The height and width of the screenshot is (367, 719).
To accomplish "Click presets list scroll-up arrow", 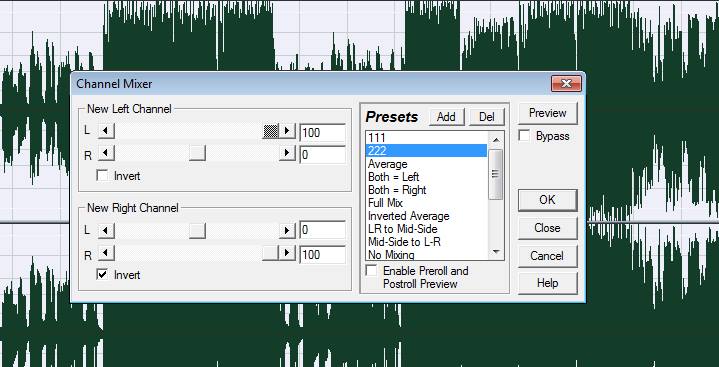I will point(496,139).
